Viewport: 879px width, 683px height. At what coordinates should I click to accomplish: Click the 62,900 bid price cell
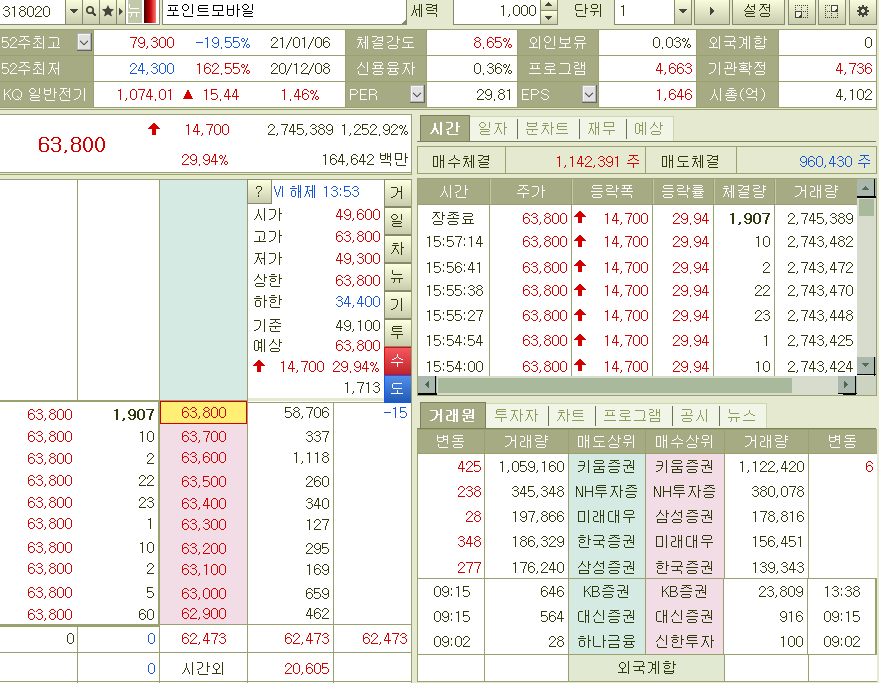(203, 613)
